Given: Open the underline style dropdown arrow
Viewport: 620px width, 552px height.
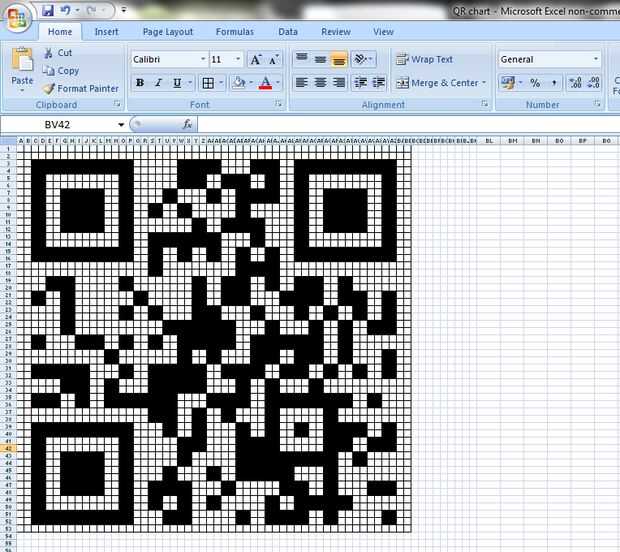Looking at the screenshot, I should pos(190,83).
